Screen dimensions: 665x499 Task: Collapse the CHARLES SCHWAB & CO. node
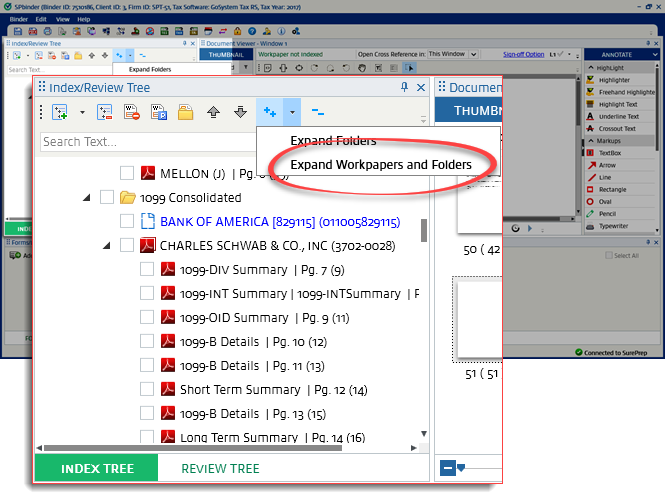tap(107, 245)
